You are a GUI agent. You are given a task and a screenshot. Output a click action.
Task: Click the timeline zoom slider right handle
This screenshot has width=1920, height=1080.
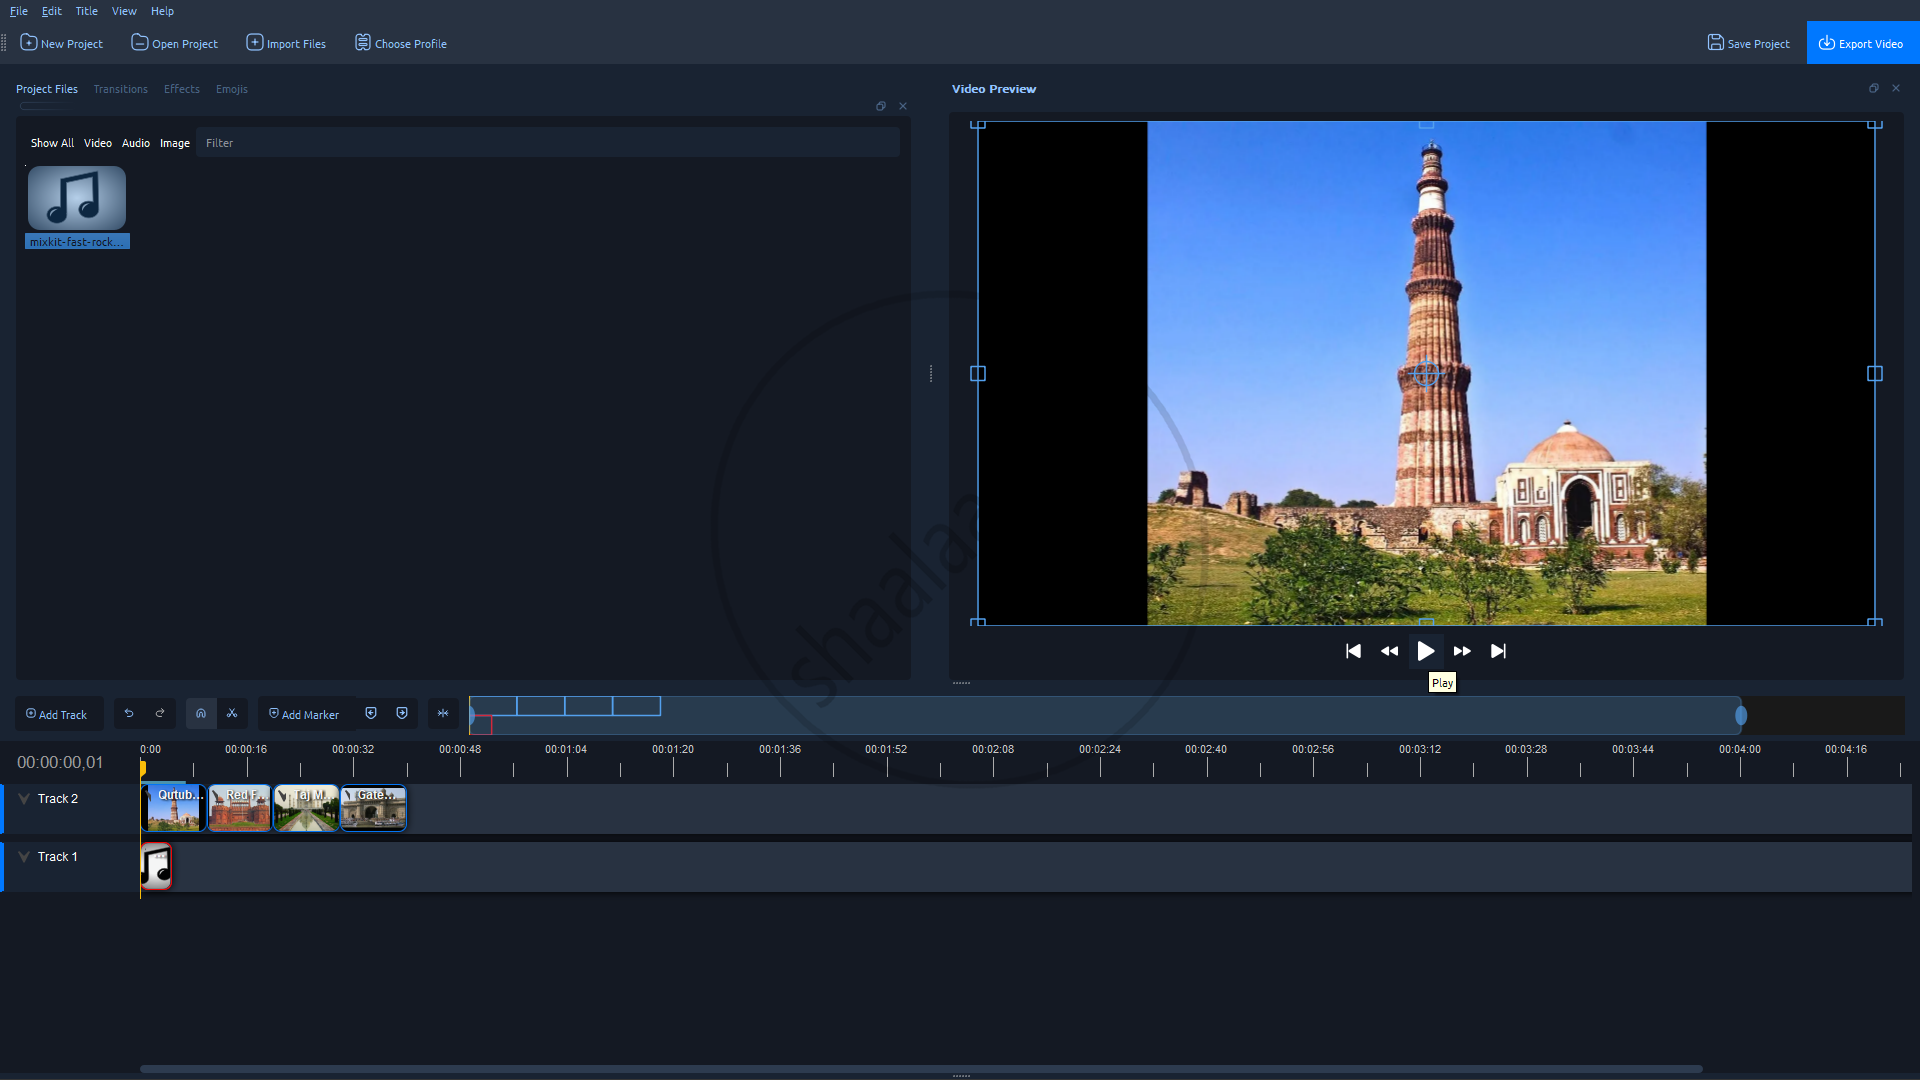[1741, 716]
